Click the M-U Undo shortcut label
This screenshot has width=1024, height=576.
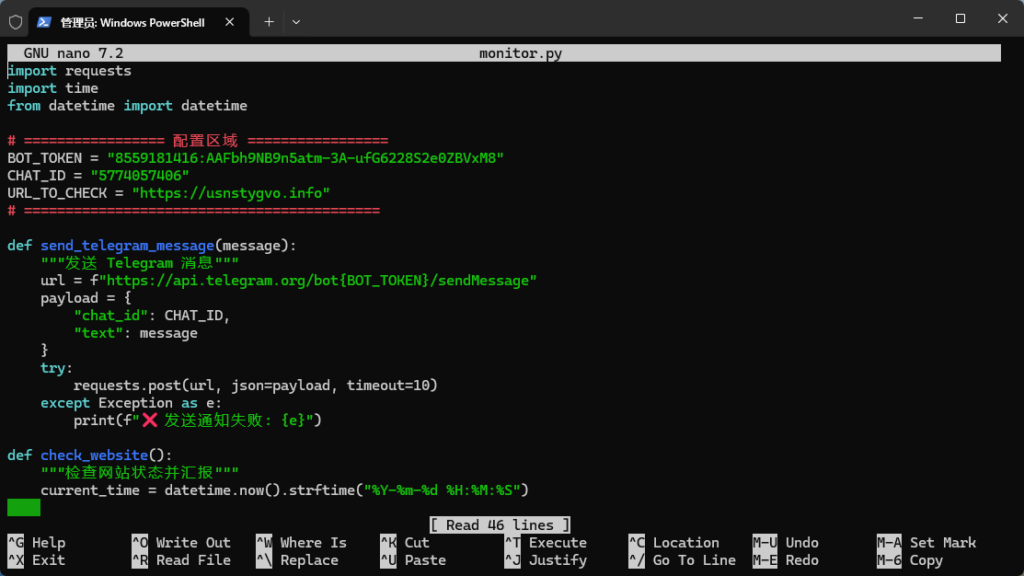[x=785, y=543]
